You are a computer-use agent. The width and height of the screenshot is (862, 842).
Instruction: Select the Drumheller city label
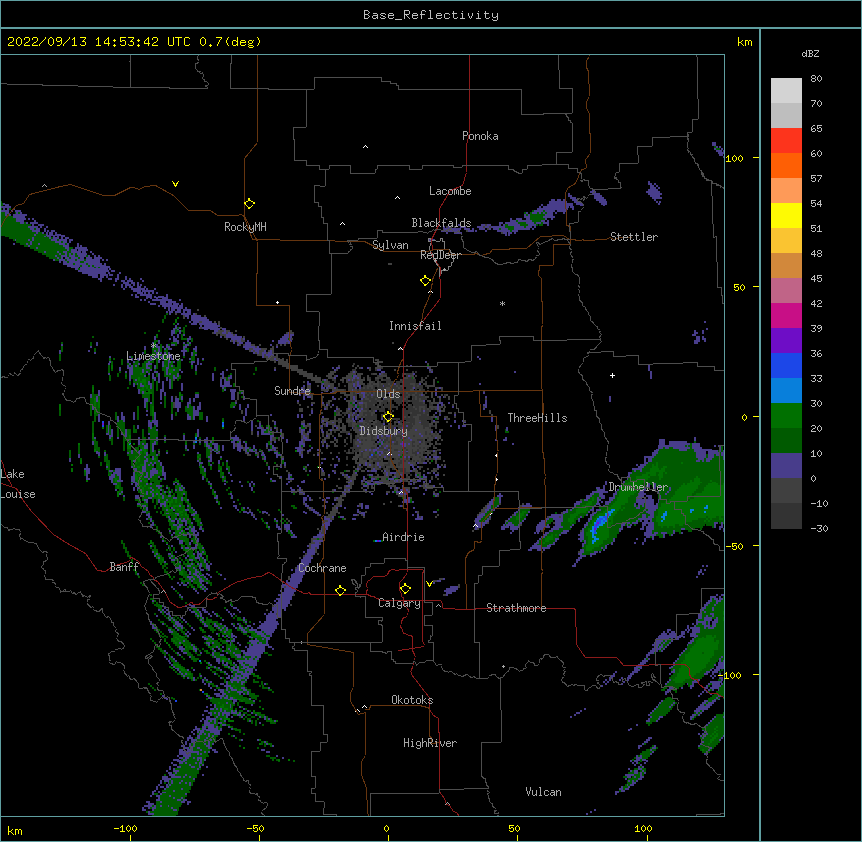point(638,487)
